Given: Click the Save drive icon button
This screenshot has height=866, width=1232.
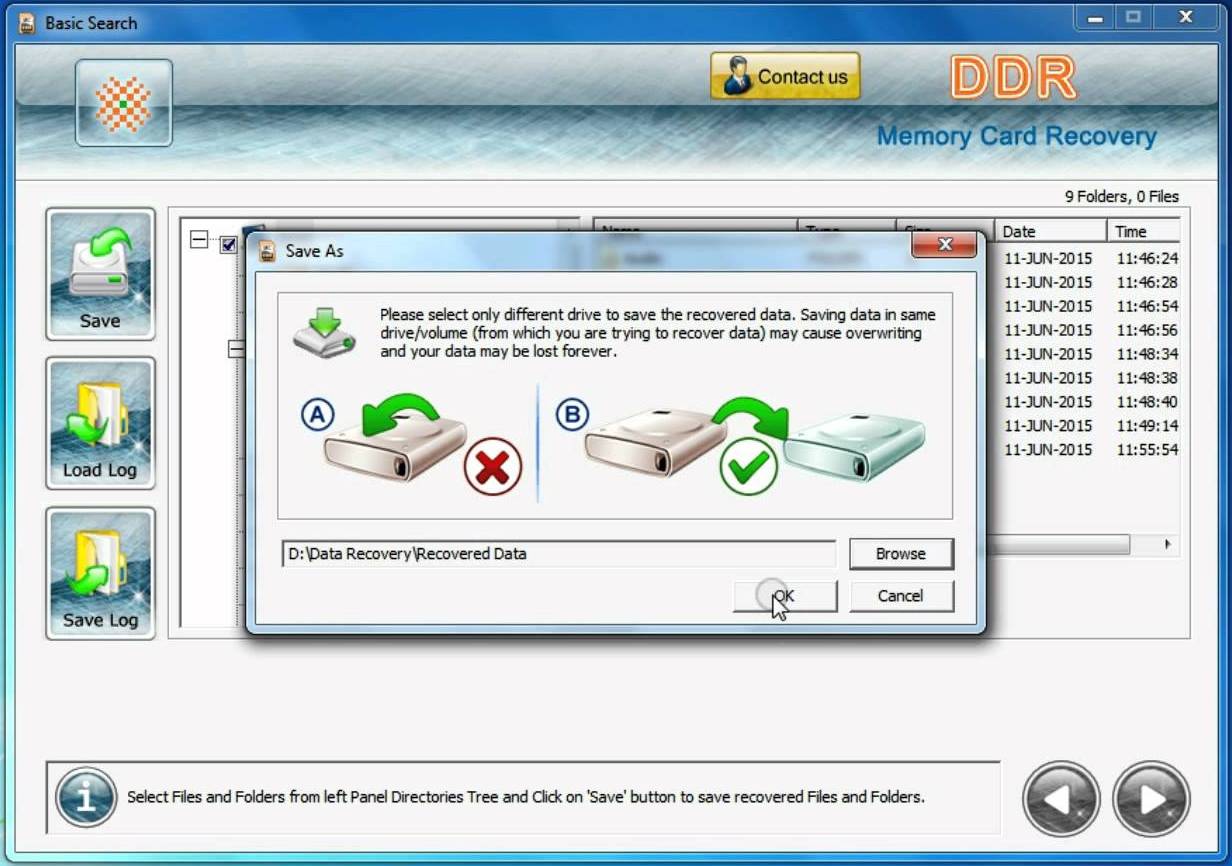Looking at the screenshot, I should click(x=100, y=274).
